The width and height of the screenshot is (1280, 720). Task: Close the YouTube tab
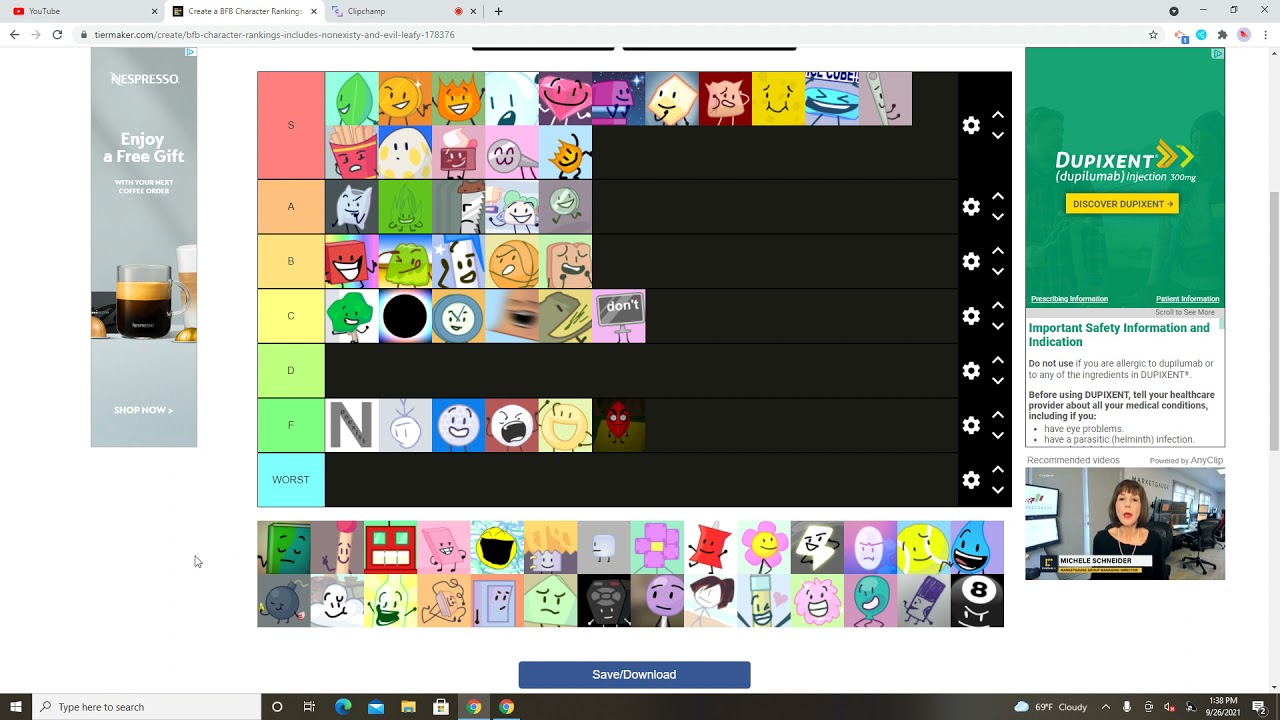click(154, 11)
